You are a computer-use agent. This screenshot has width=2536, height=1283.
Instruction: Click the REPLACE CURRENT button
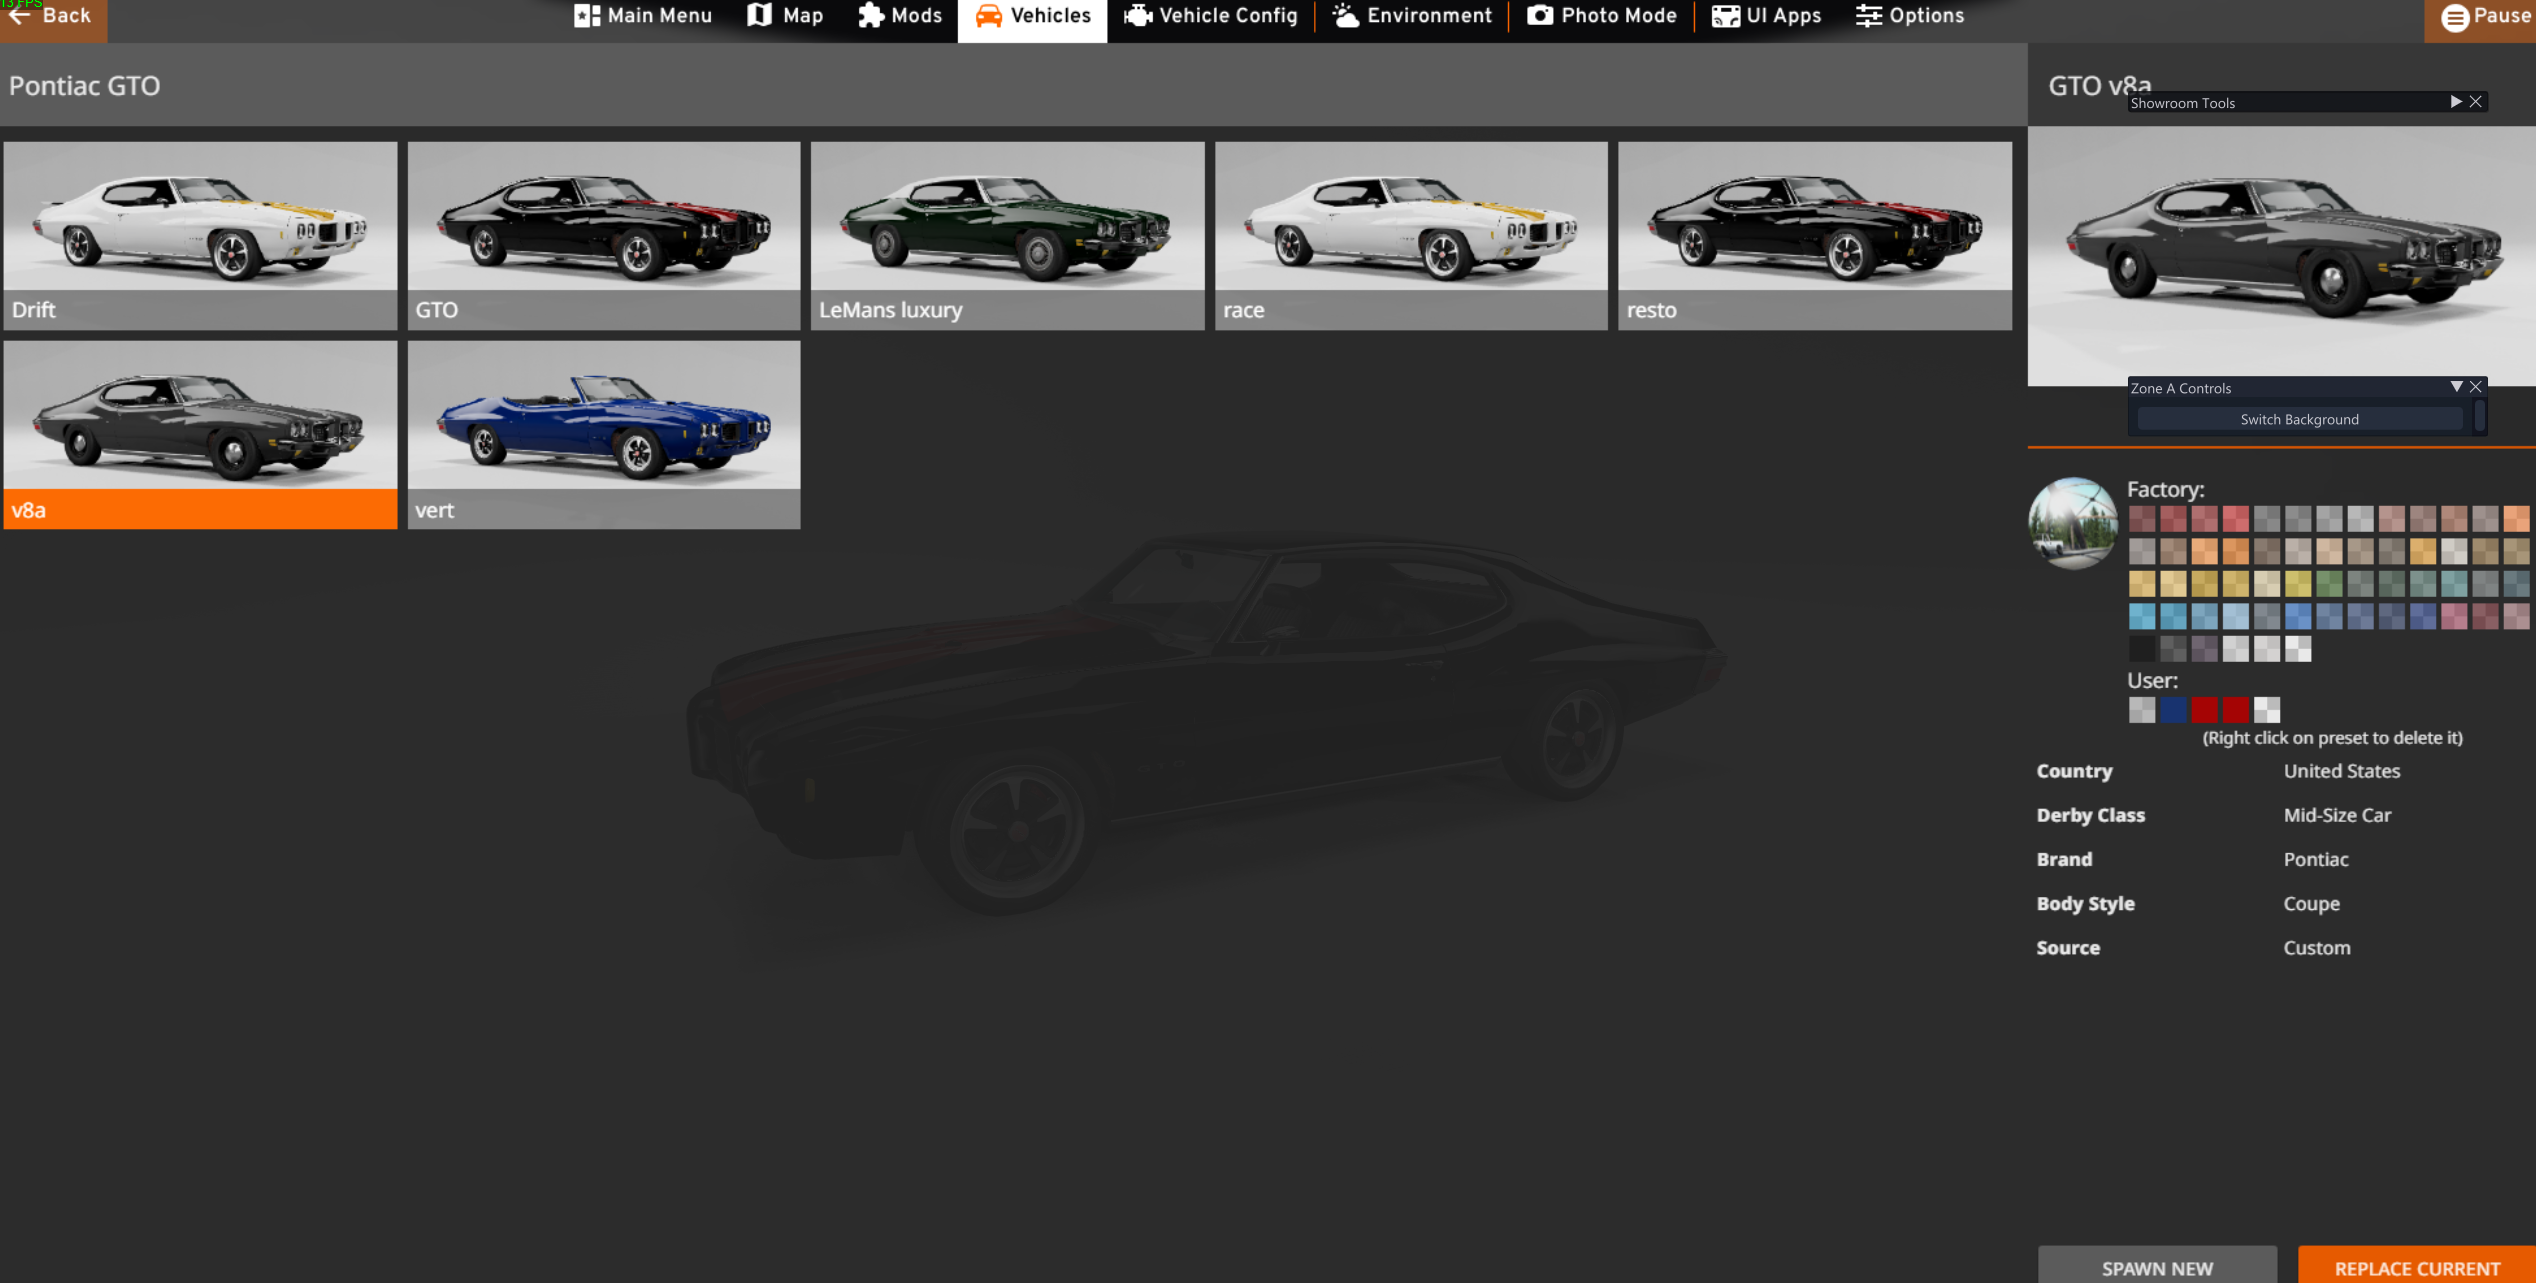(x=2417, y=1267)
